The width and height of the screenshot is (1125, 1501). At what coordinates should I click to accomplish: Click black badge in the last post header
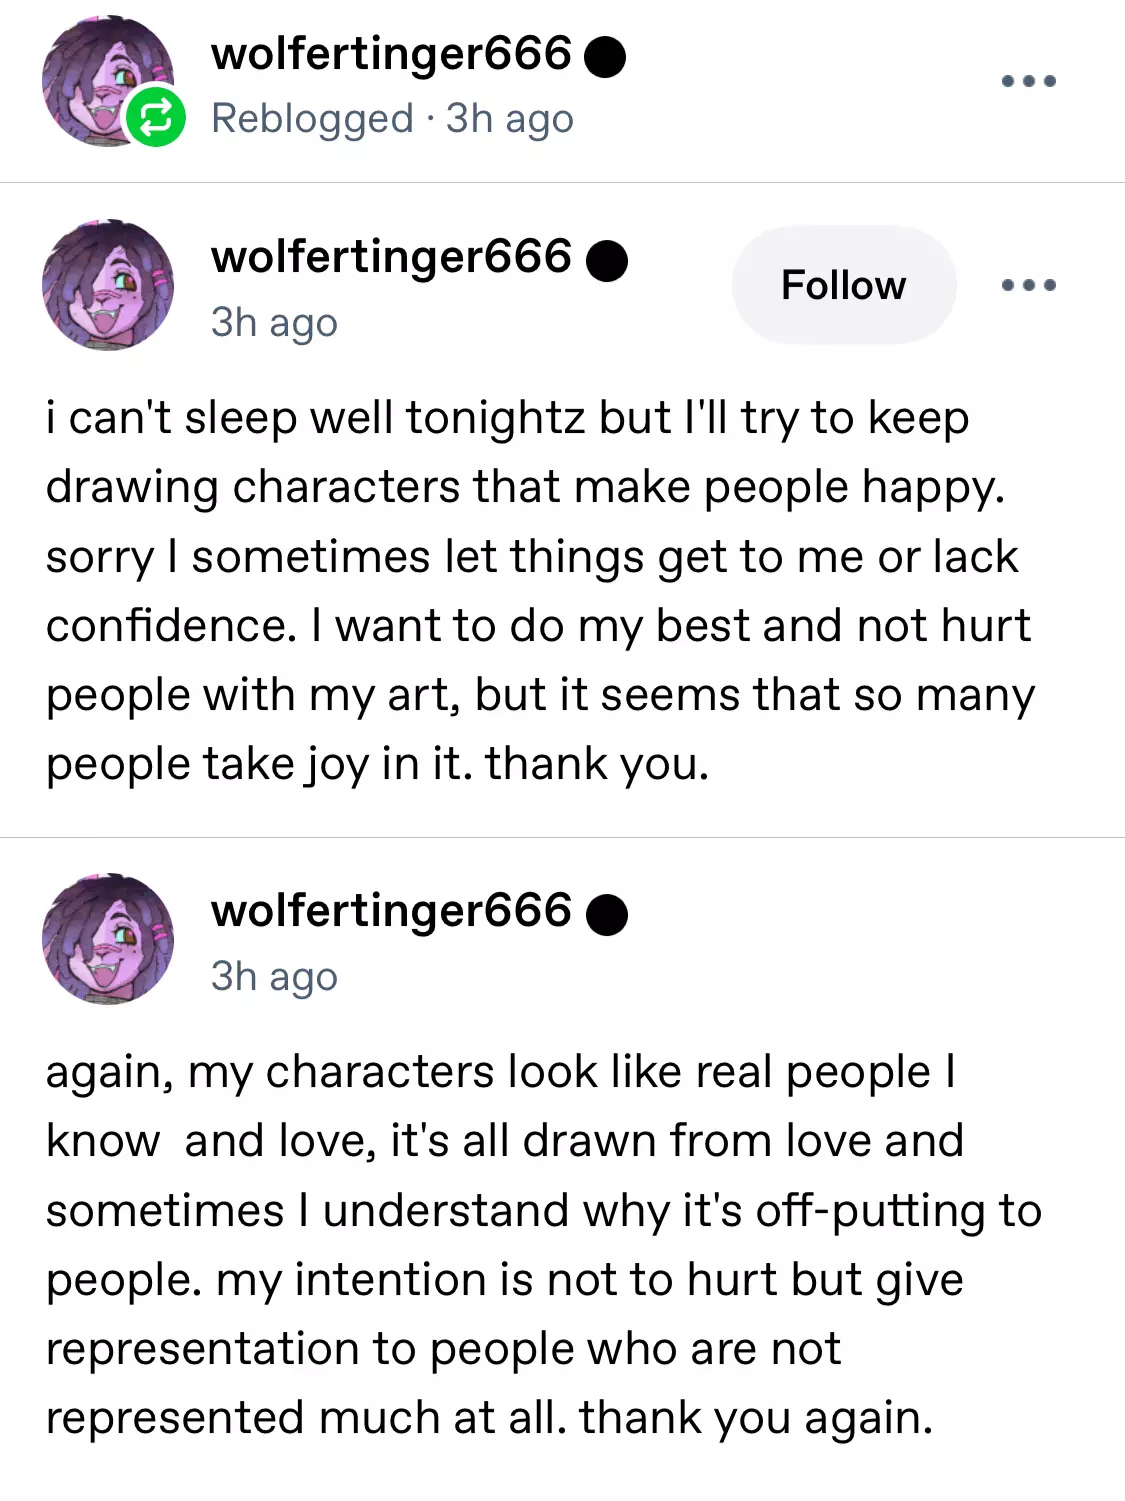point(606,914)
